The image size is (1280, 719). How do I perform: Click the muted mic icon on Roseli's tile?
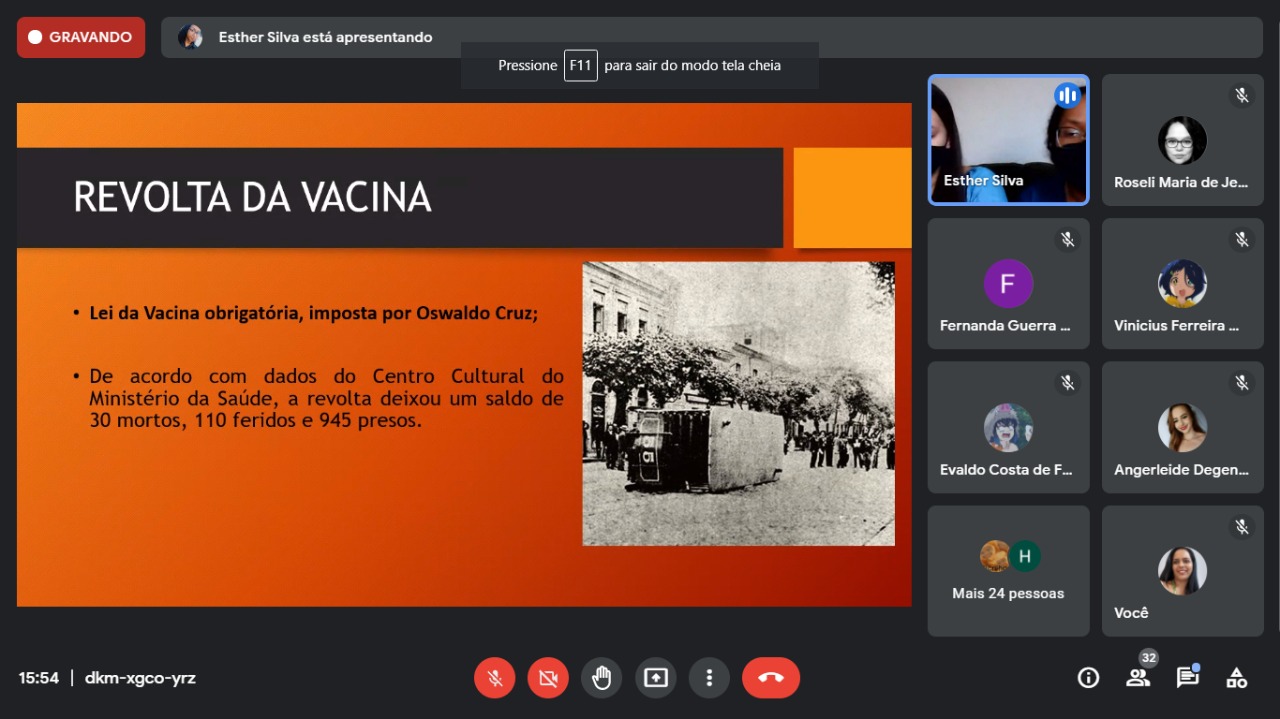coord(1242,96)
